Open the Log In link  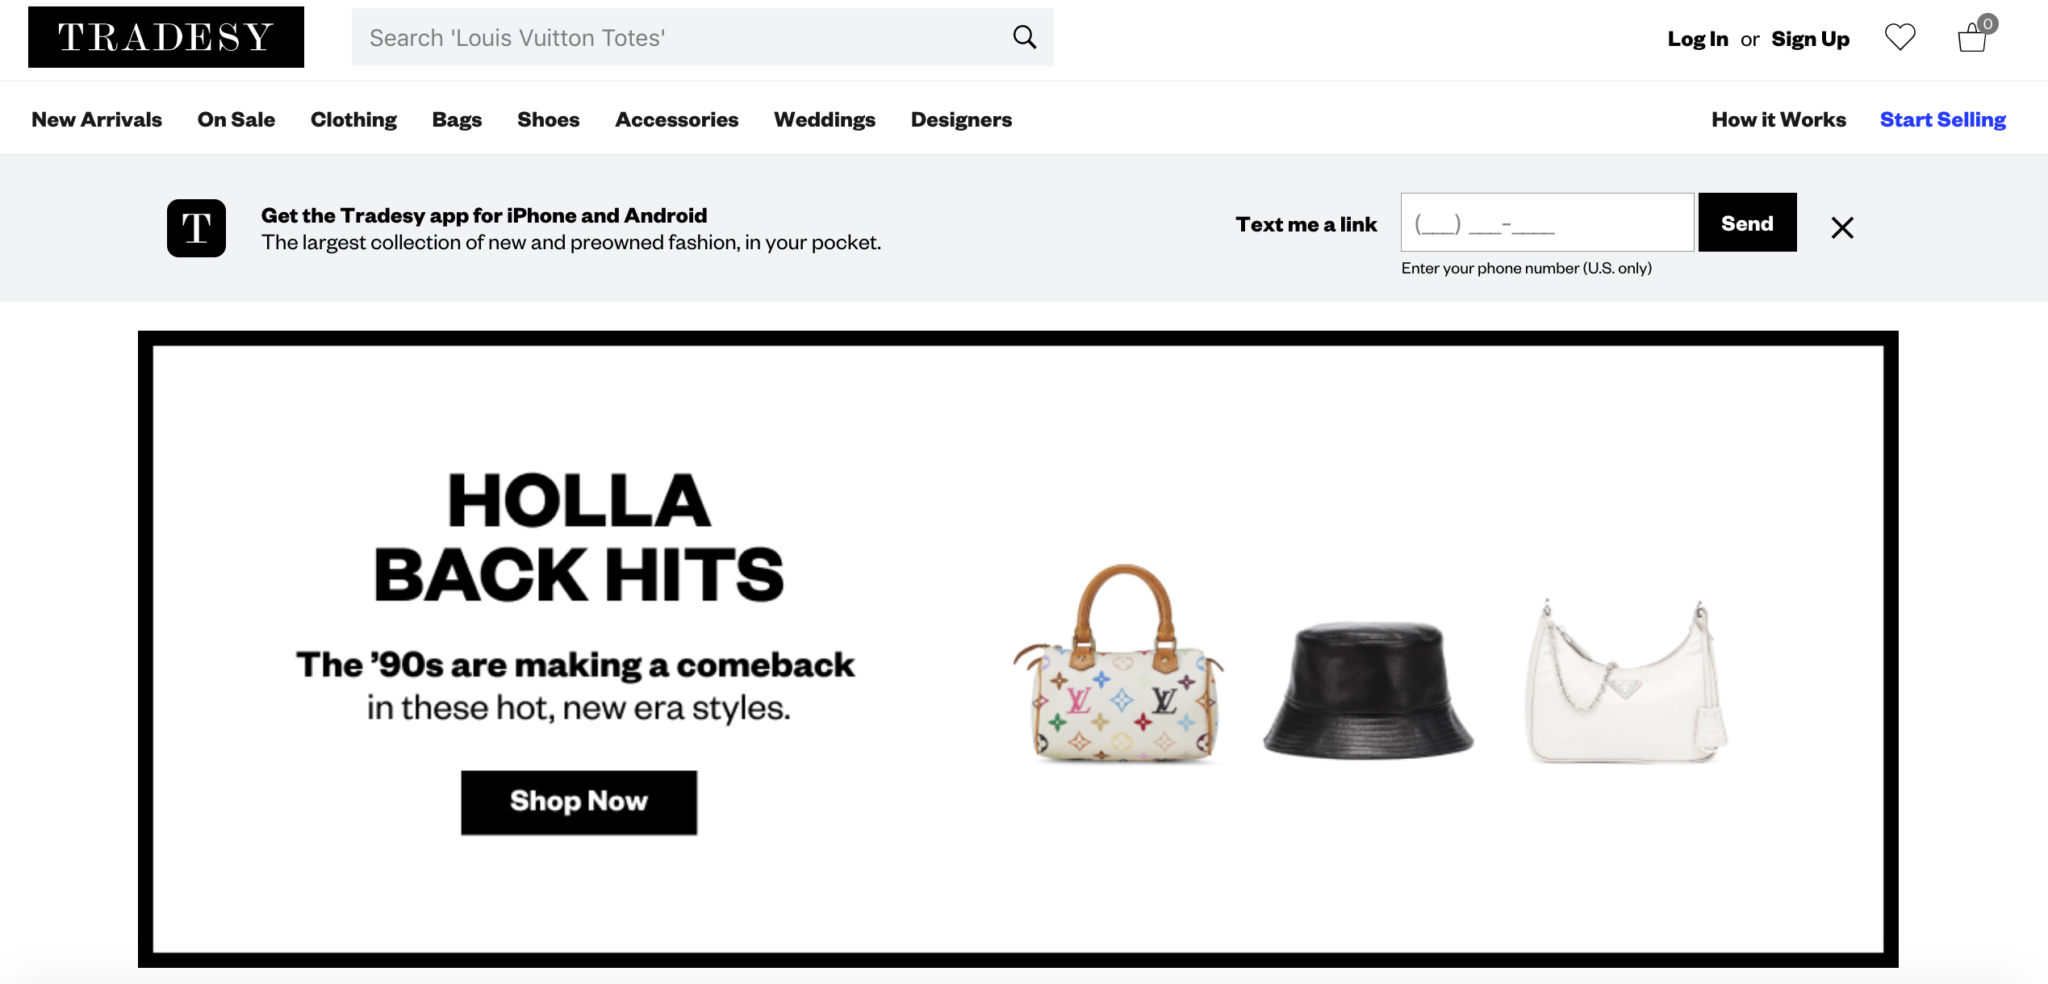(x=1697, y=38)
